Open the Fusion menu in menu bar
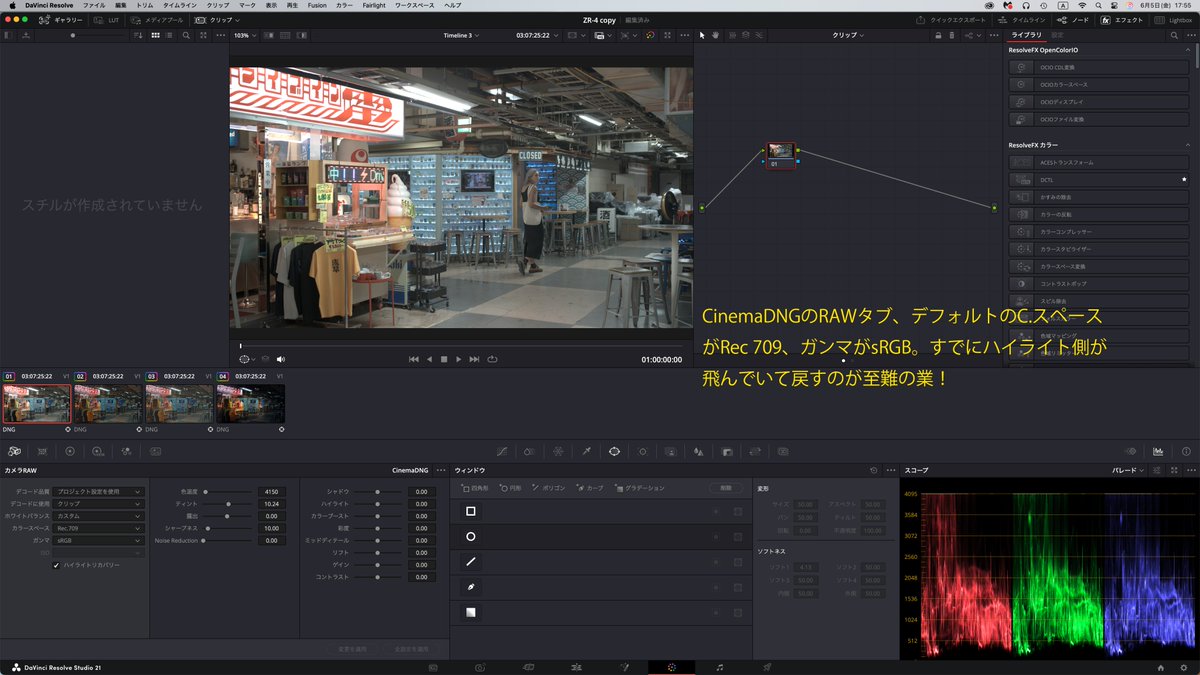The height and width of the screenshot is (675, 1200). 317,5
